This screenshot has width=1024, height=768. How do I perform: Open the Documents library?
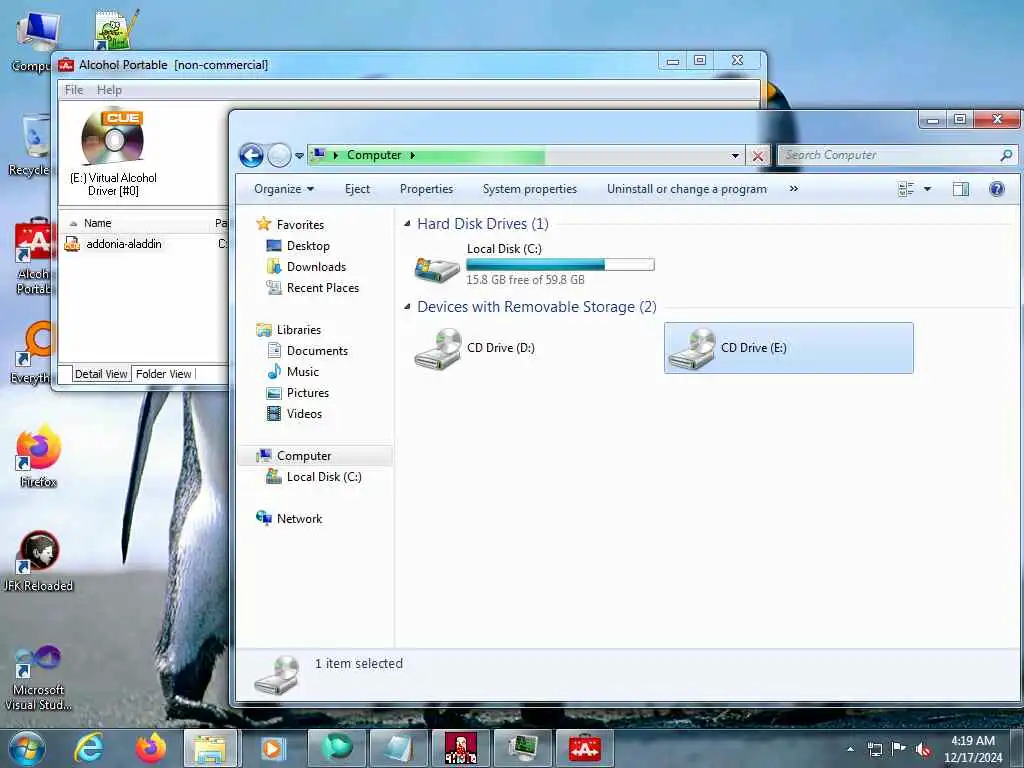point(317,351)
